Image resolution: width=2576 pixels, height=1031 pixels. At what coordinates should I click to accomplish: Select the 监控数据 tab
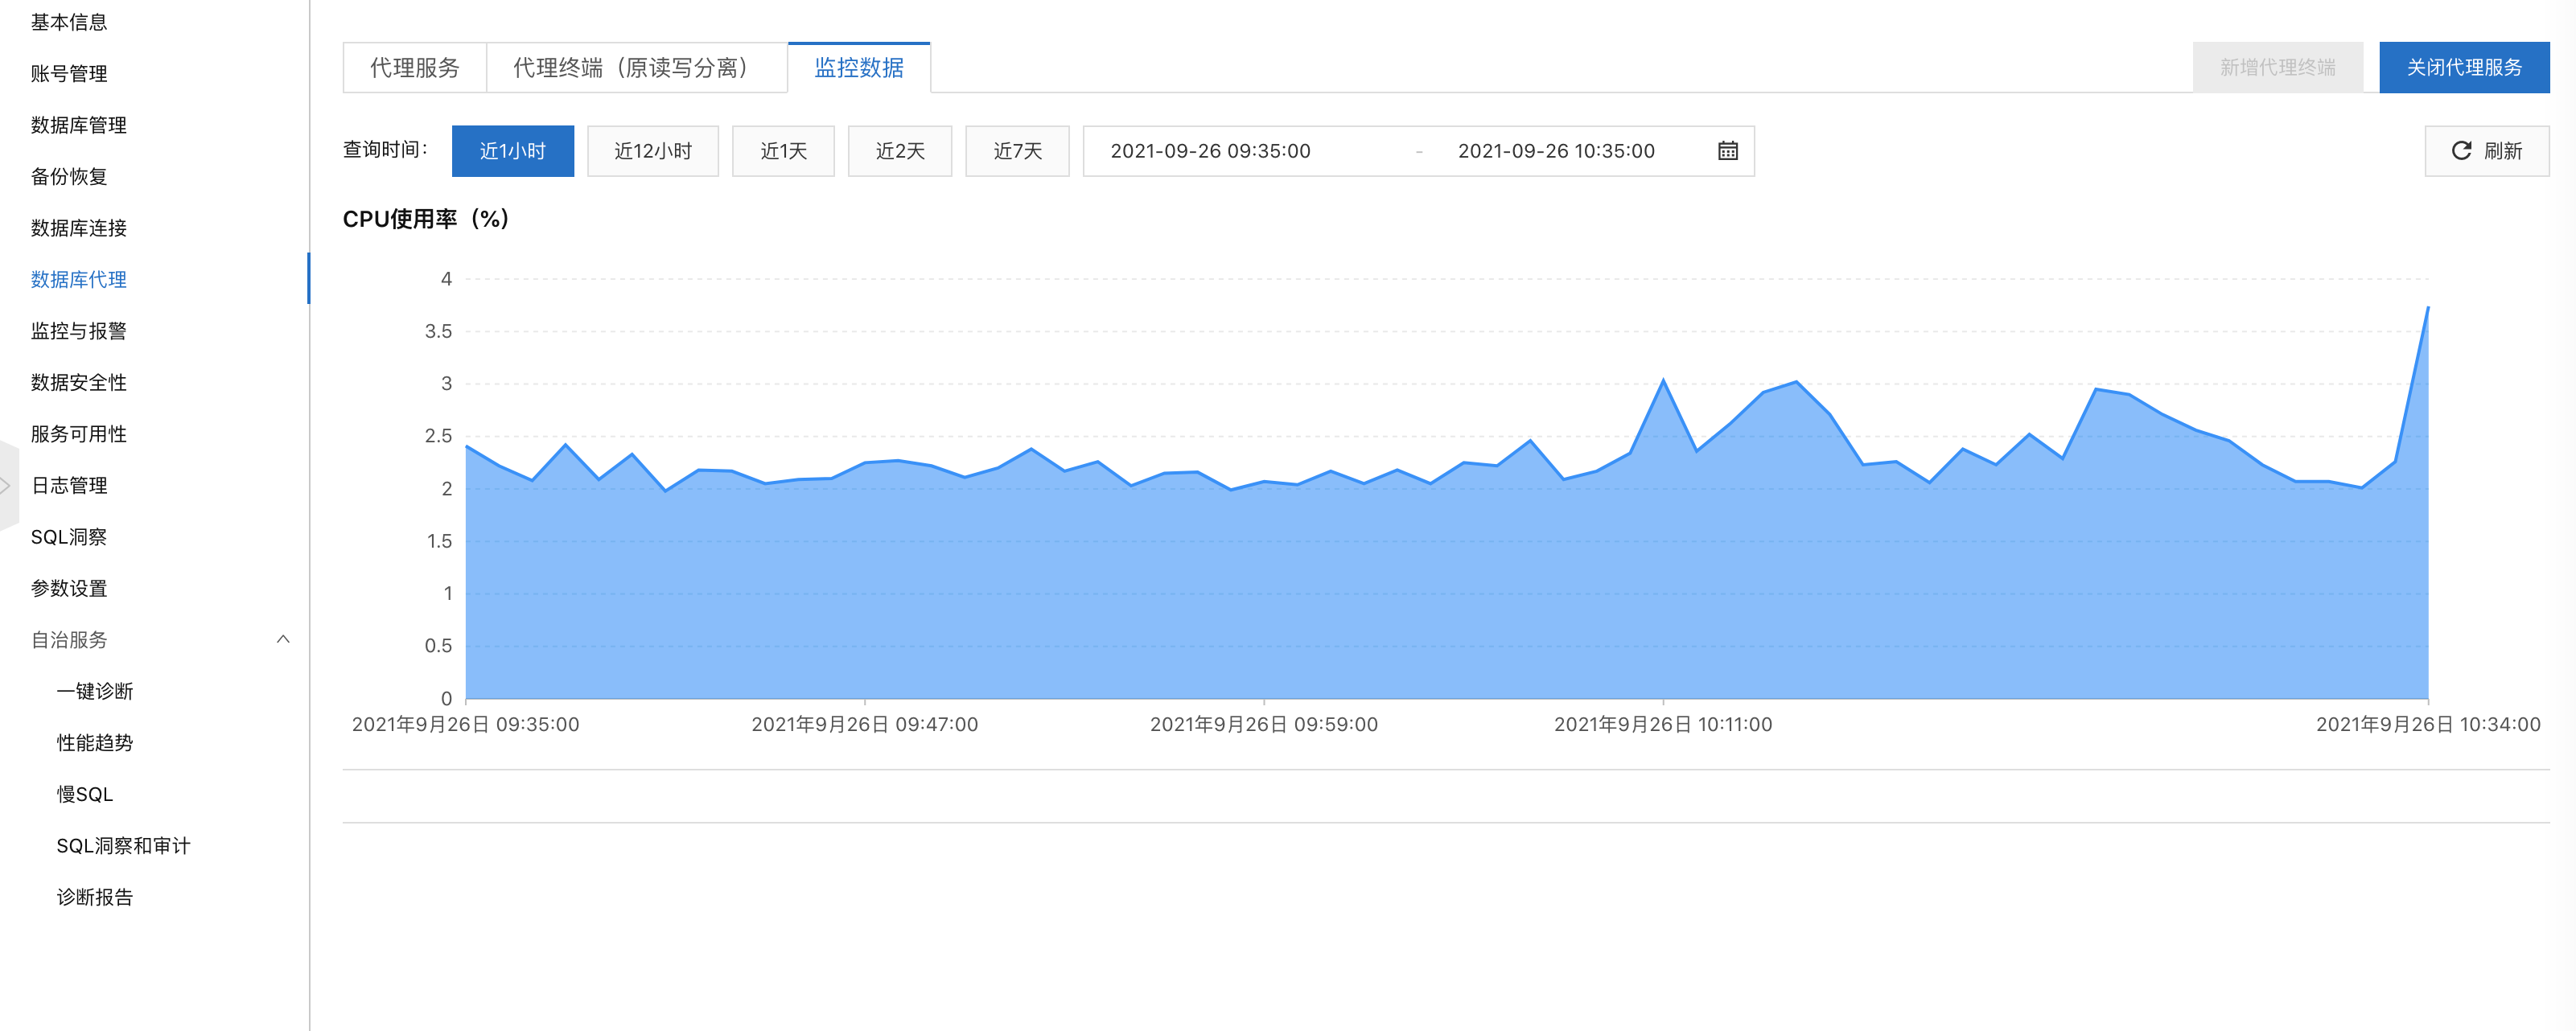point(859,68)
